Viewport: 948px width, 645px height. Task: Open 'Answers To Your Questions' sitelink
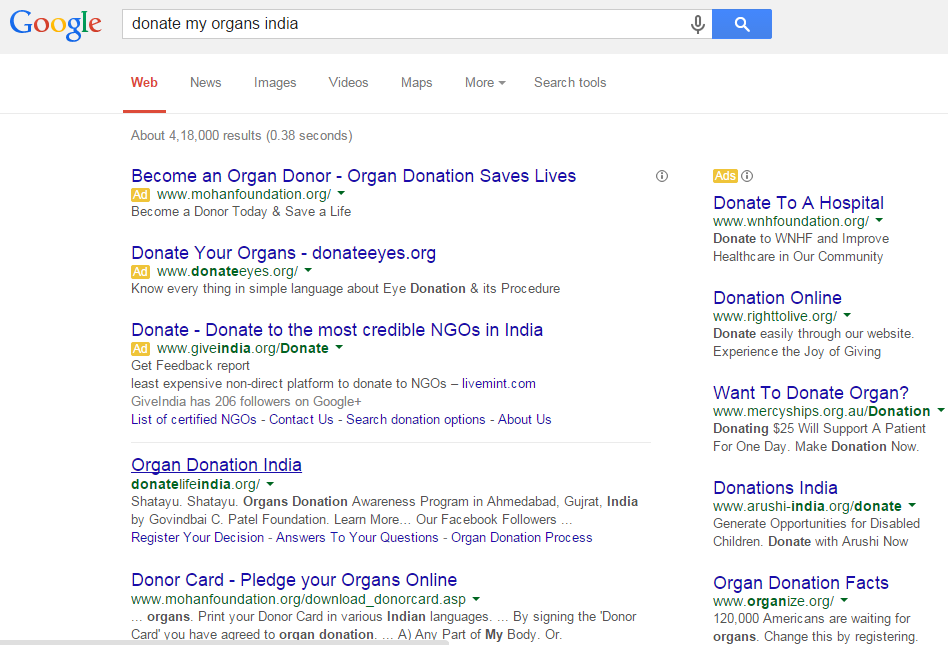pos(357,537)
